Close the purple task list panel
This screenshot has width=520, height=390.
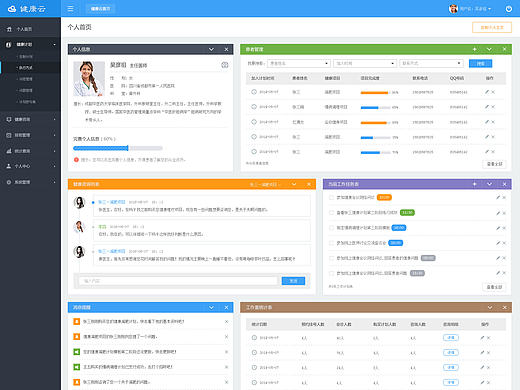(504, 184)
